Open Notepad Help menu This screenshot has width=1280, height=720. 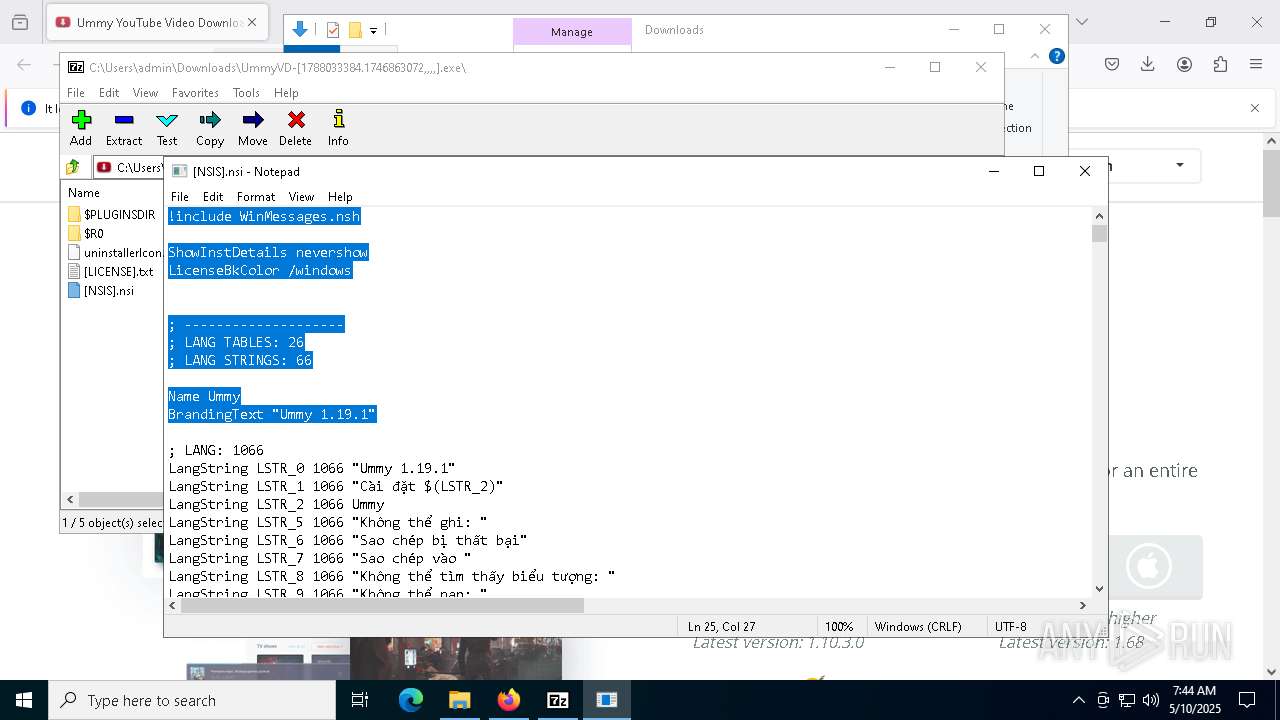(x=340, y=197)
